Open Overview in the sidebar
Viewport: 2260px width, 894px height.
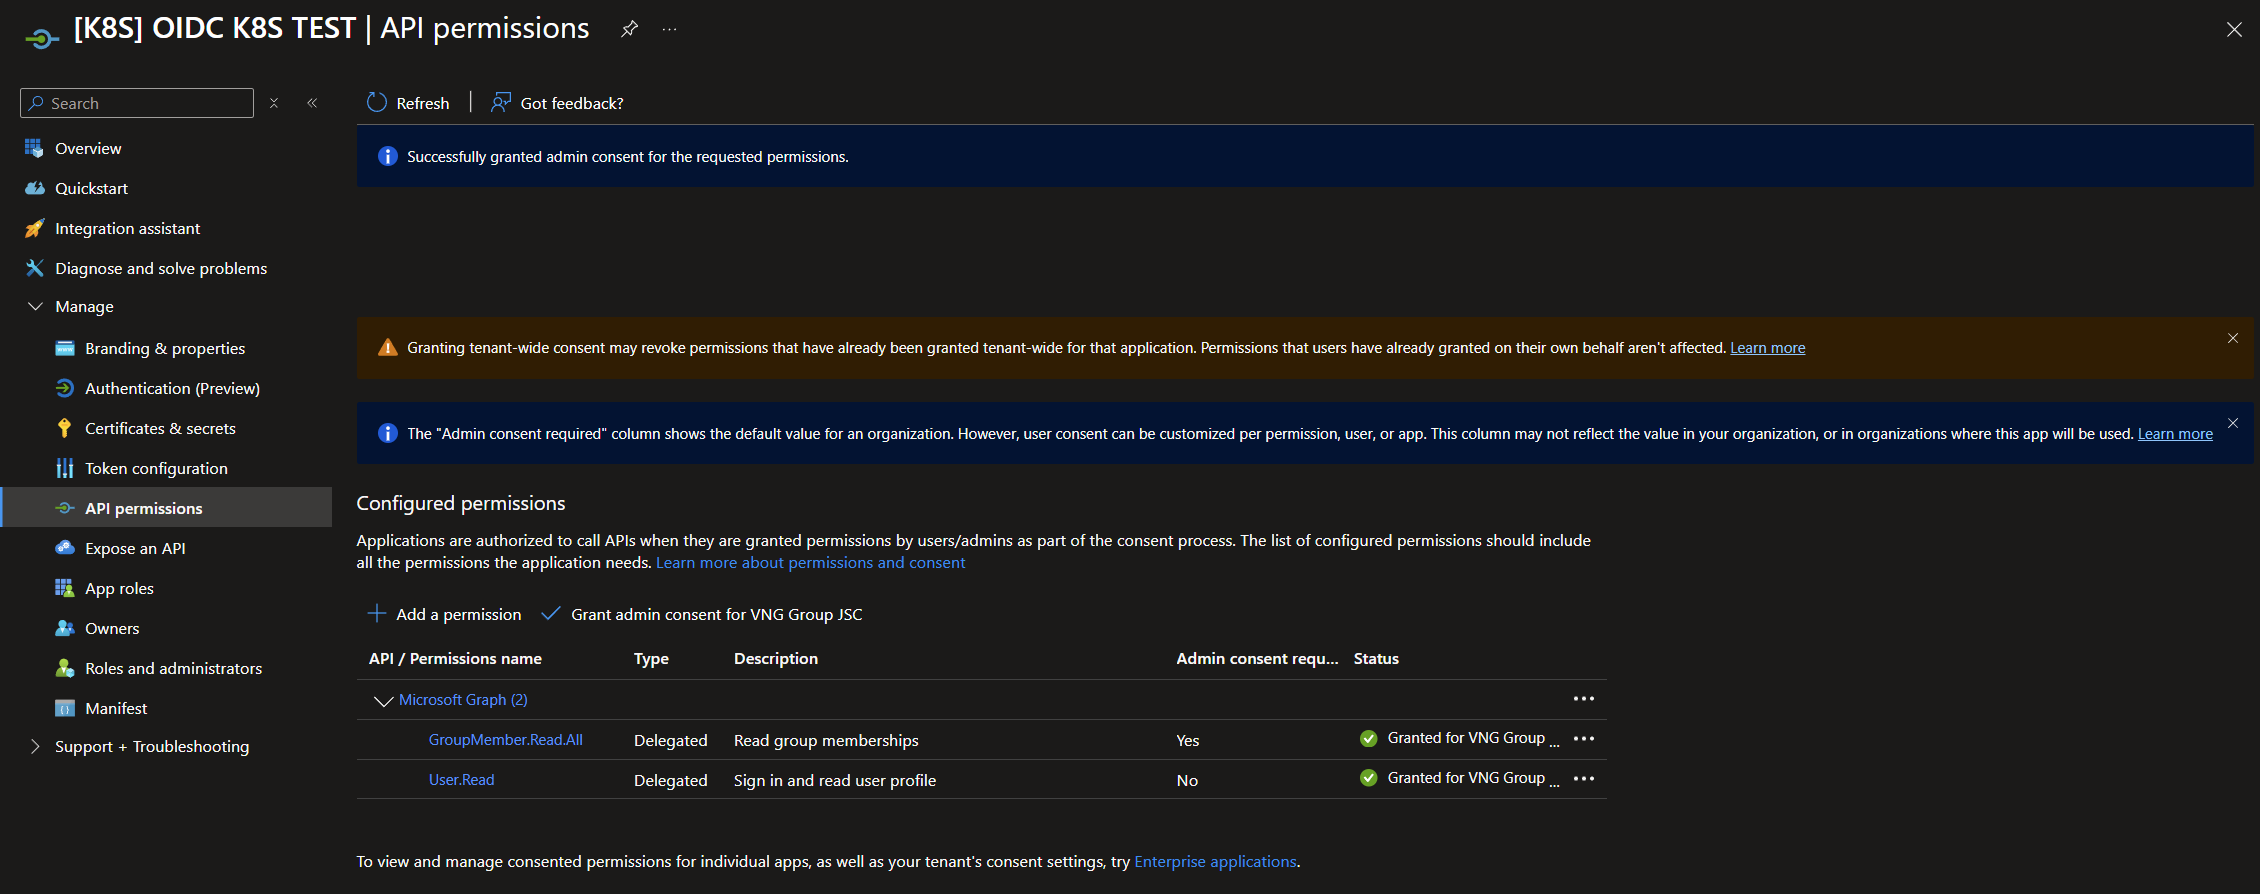pyautogui.click(x=88, y=148)
